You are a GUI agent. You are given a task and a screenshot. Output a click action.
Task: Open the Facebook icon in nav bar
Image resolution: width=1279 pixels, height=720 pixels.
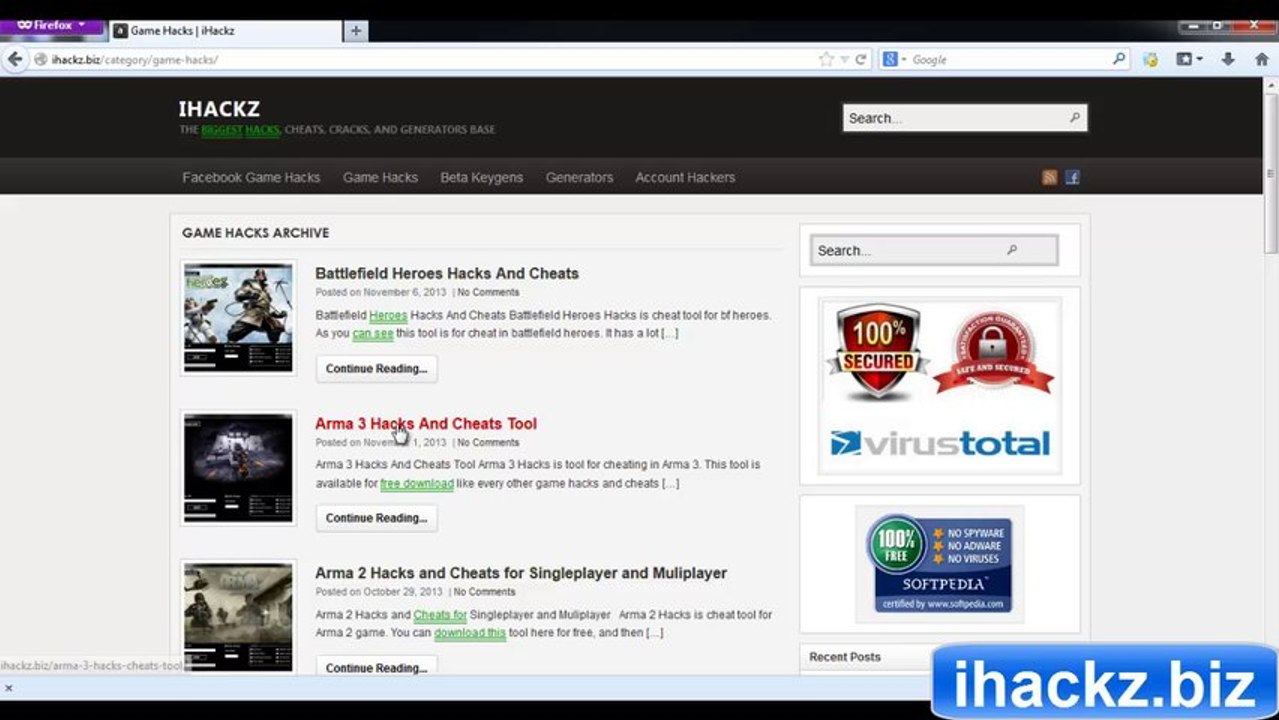pyautogui.click(x=1072, y=178)
